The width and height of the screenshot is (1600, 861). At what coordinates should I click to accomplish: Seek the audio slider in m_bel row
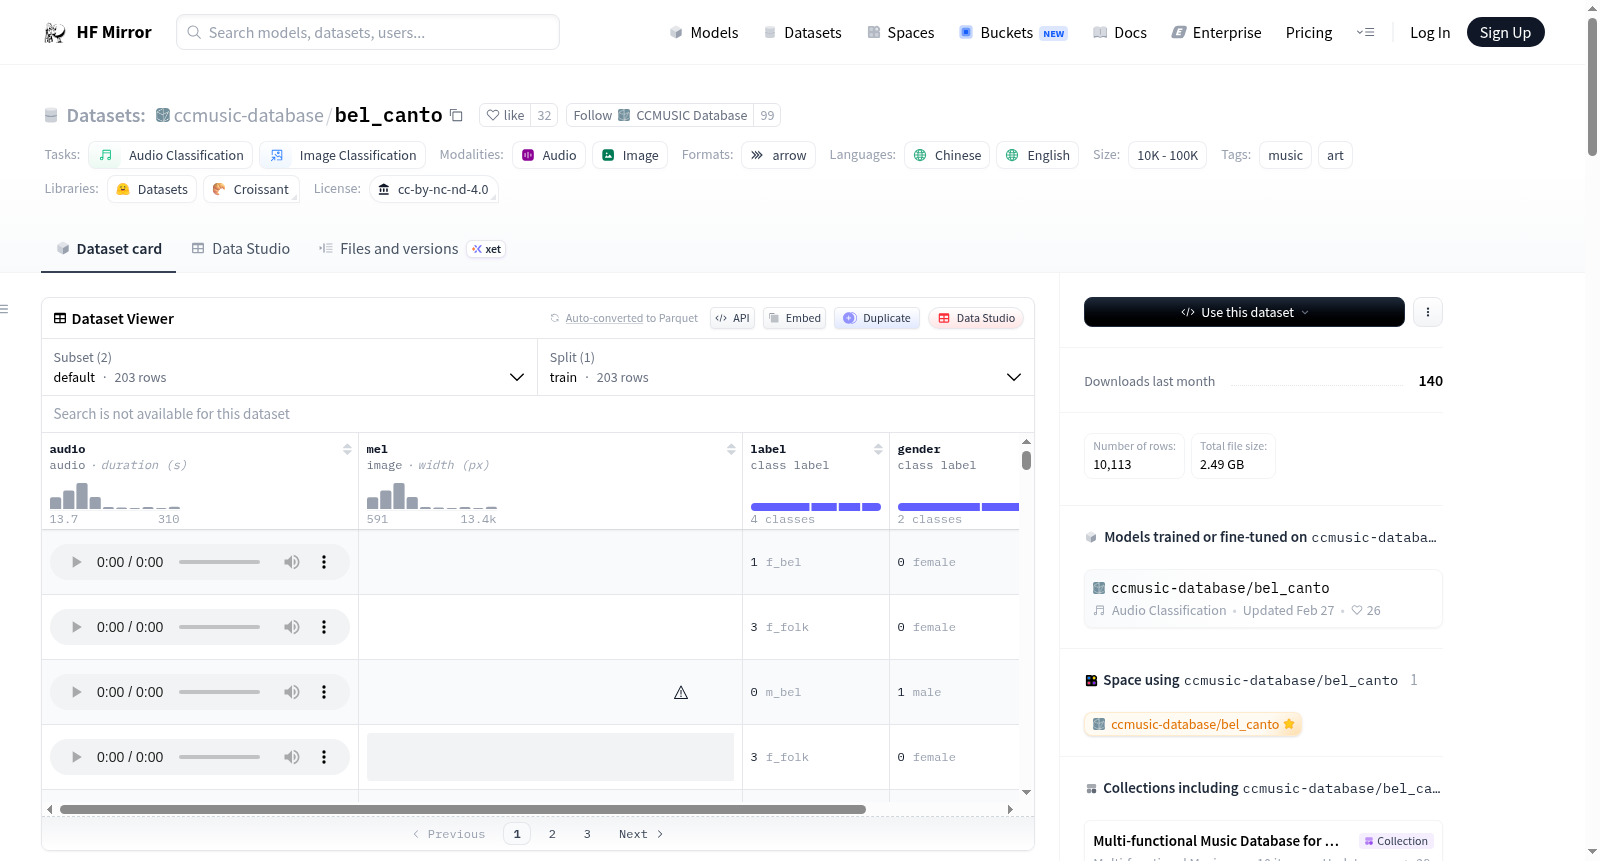(x=219, y=692)
